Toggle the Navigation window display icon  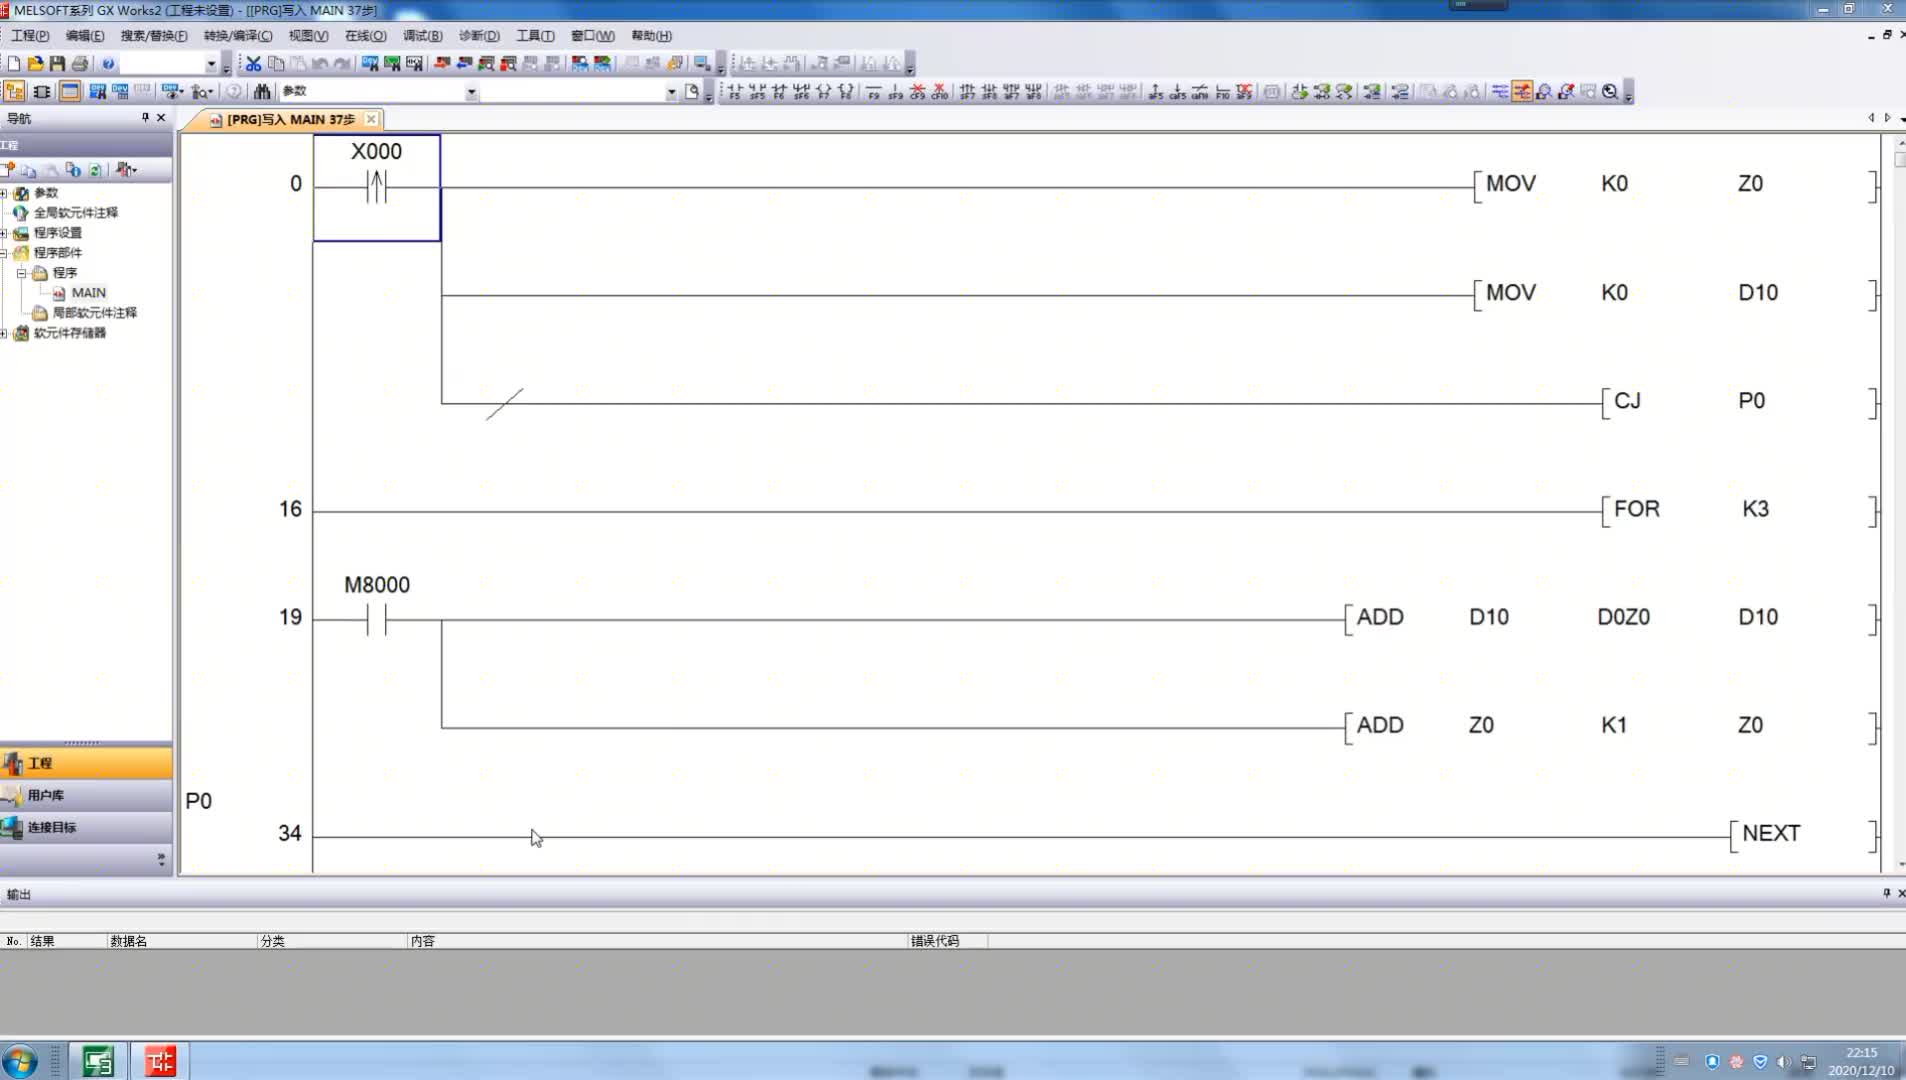pyautogui.click(x=14, y=91)
